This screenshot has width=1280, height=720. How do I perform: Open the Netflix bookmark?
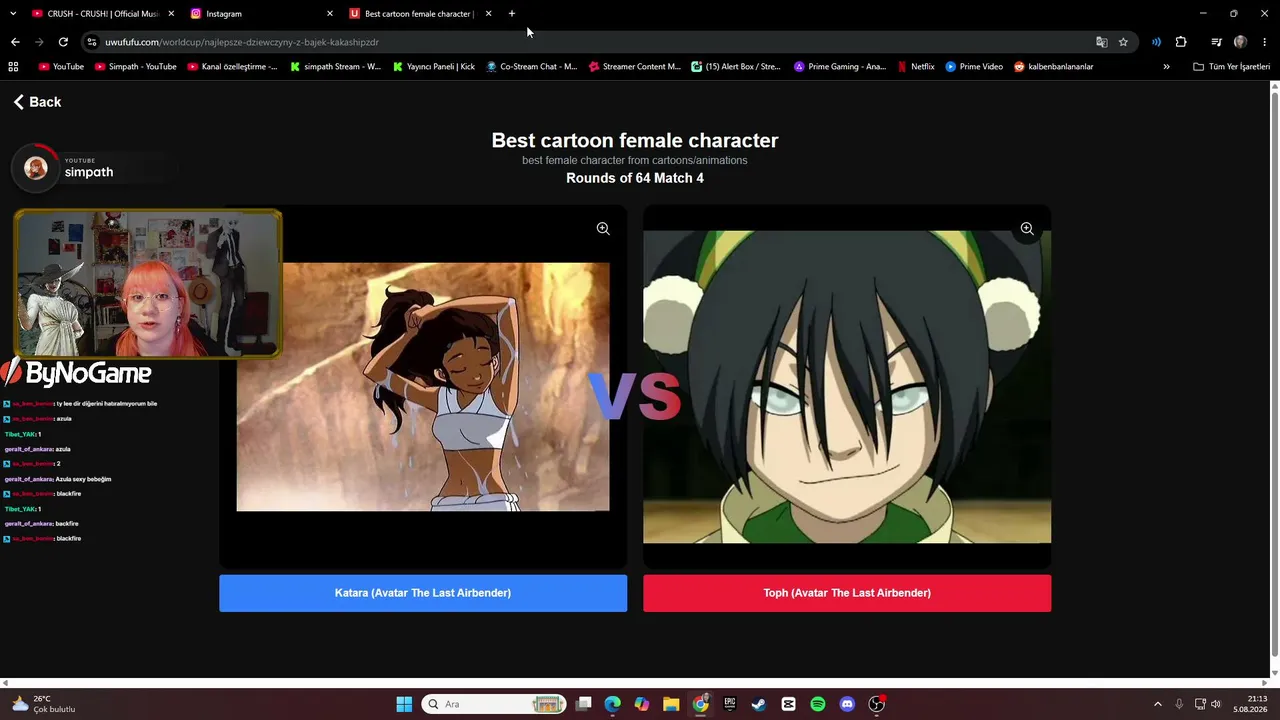click(916, 67)
